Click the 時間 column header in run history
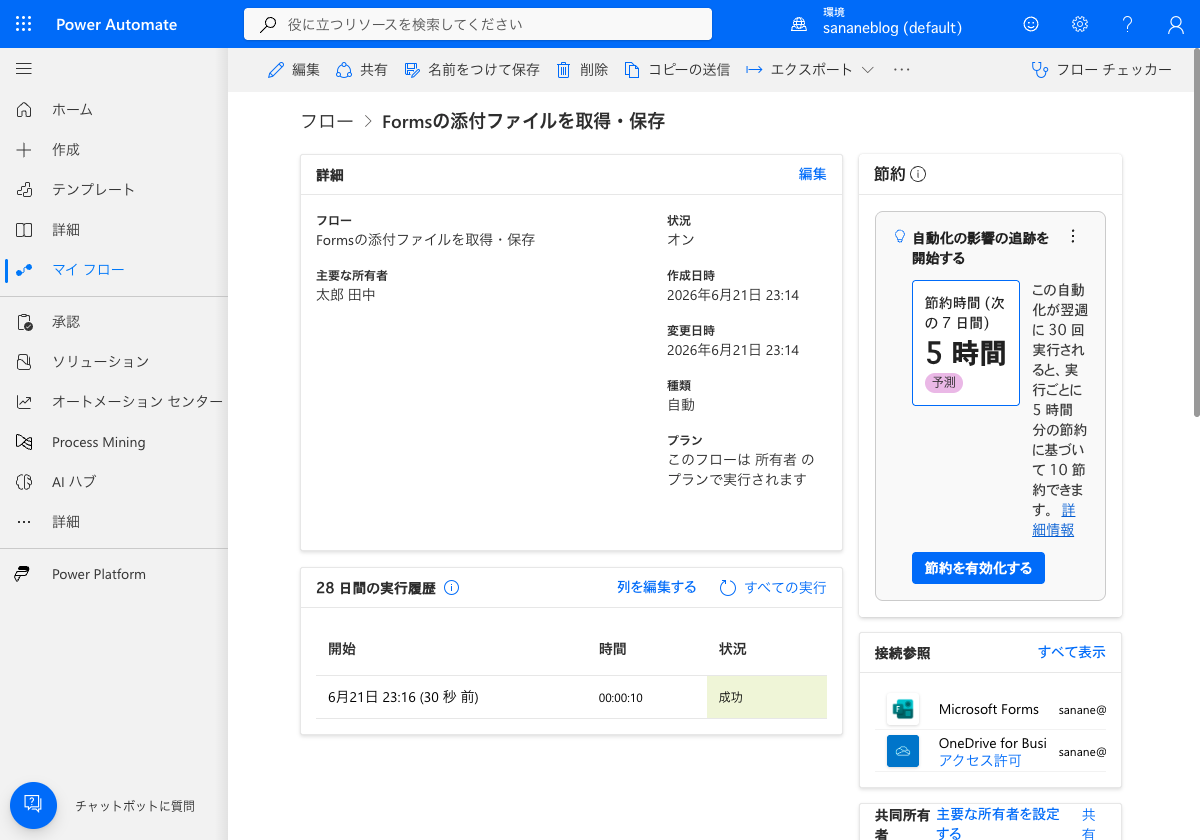The image size is (1200, 840). click(612, 649)
